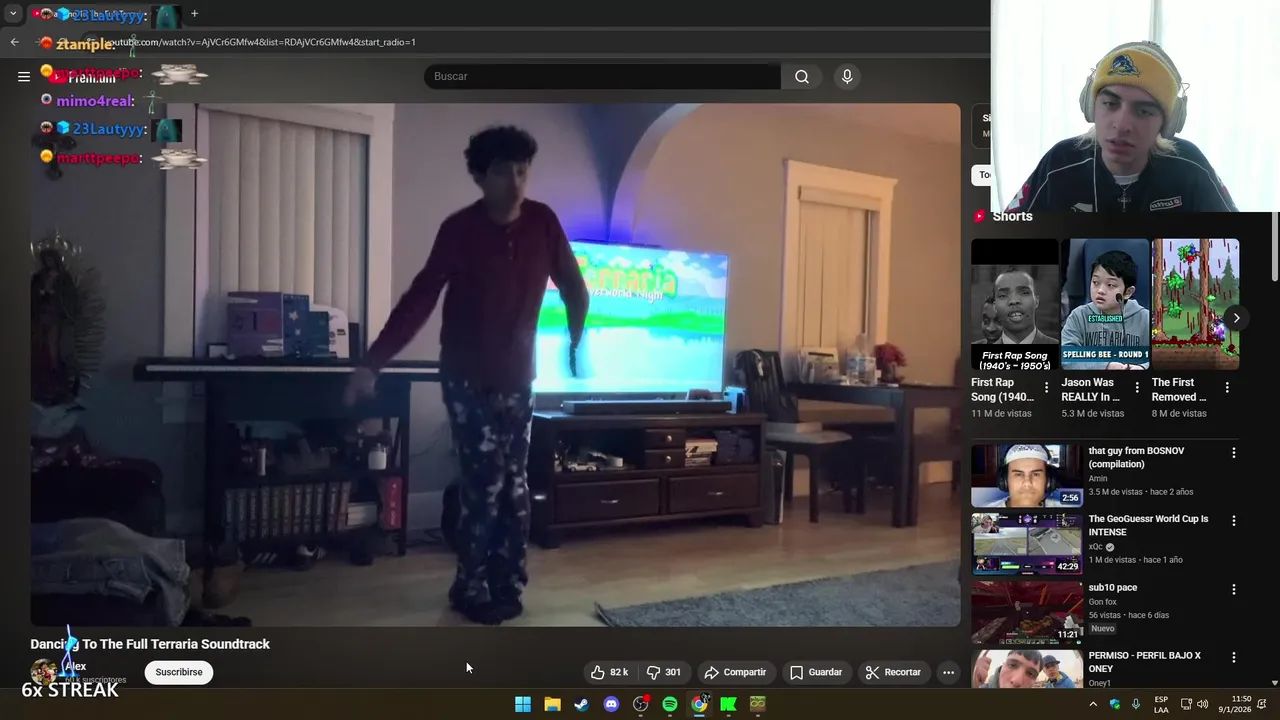Image resolution: width=1280 pixels, height=720 pixels.
Task: Start voice search with the microphone icon
Action: [x=847, y=76]
